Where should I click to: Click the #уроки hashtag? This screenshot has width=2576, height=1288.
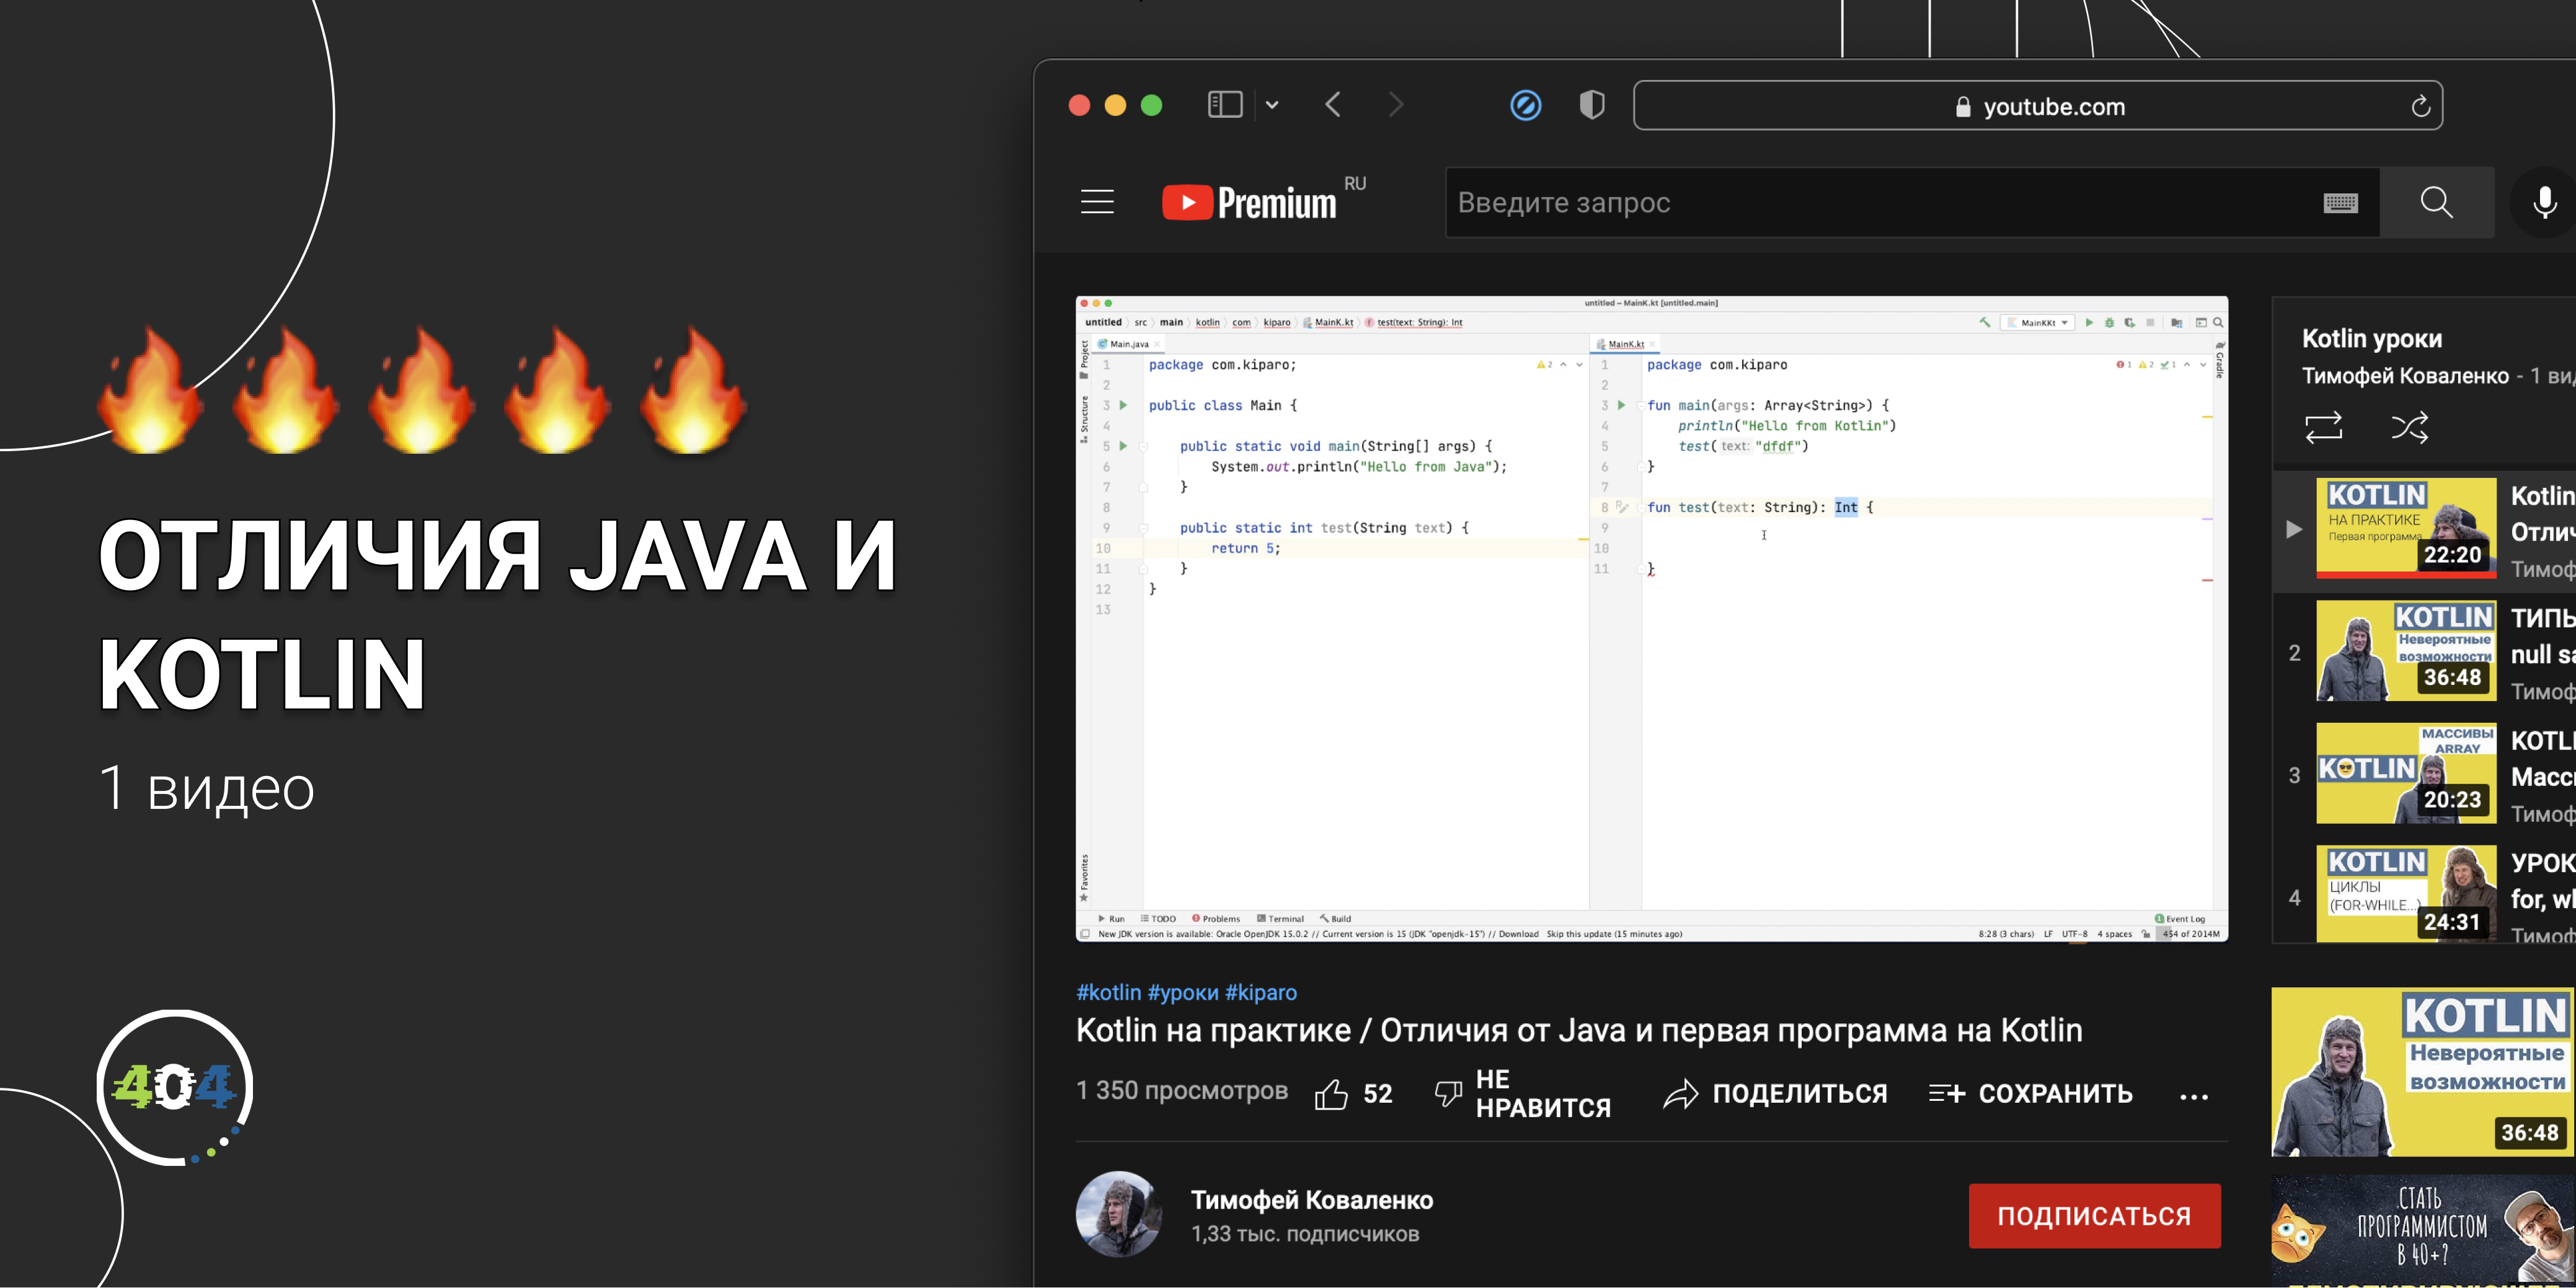1183,992
